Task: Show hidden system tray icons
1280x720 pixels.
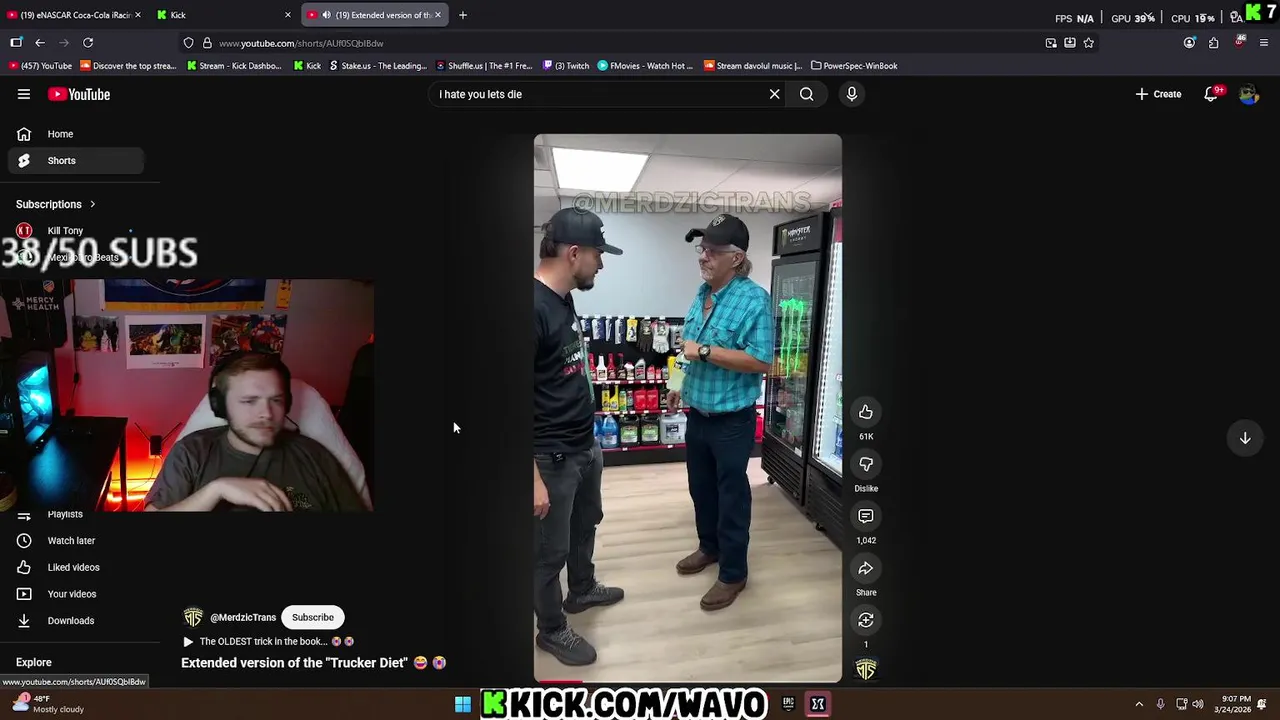Action: [x=1138, y=704]
